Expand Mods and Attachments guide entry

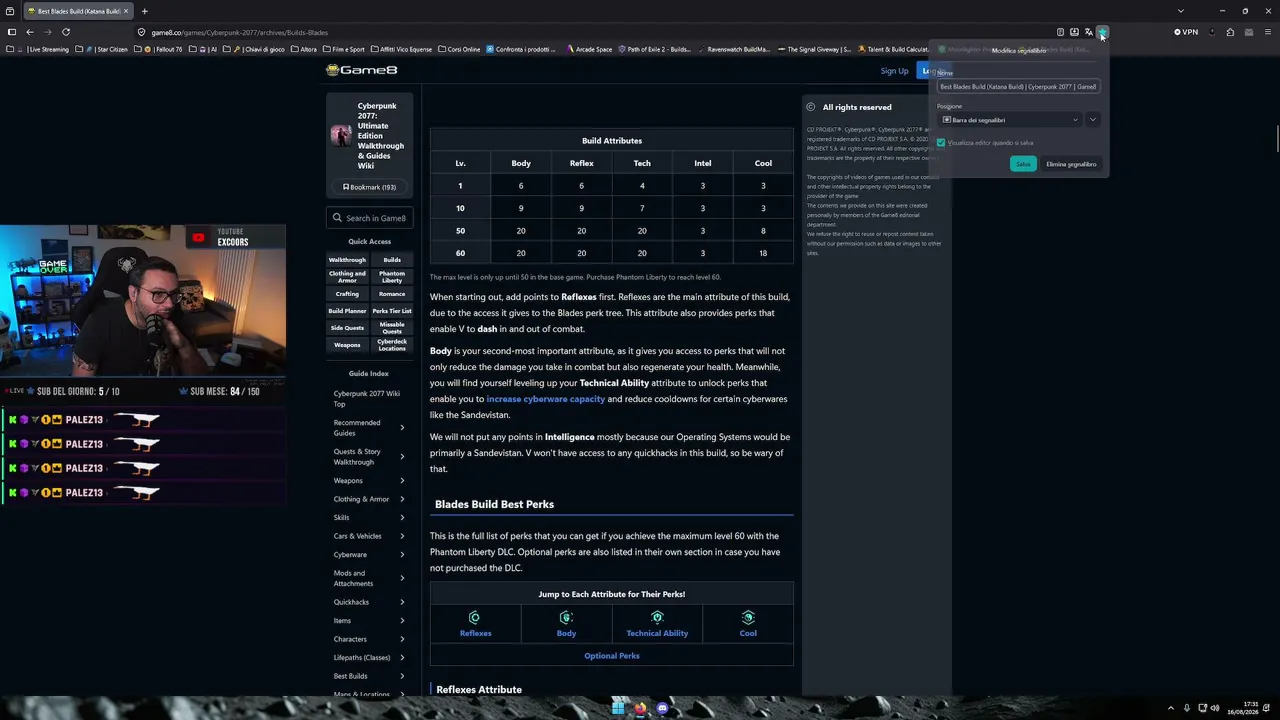402,578
